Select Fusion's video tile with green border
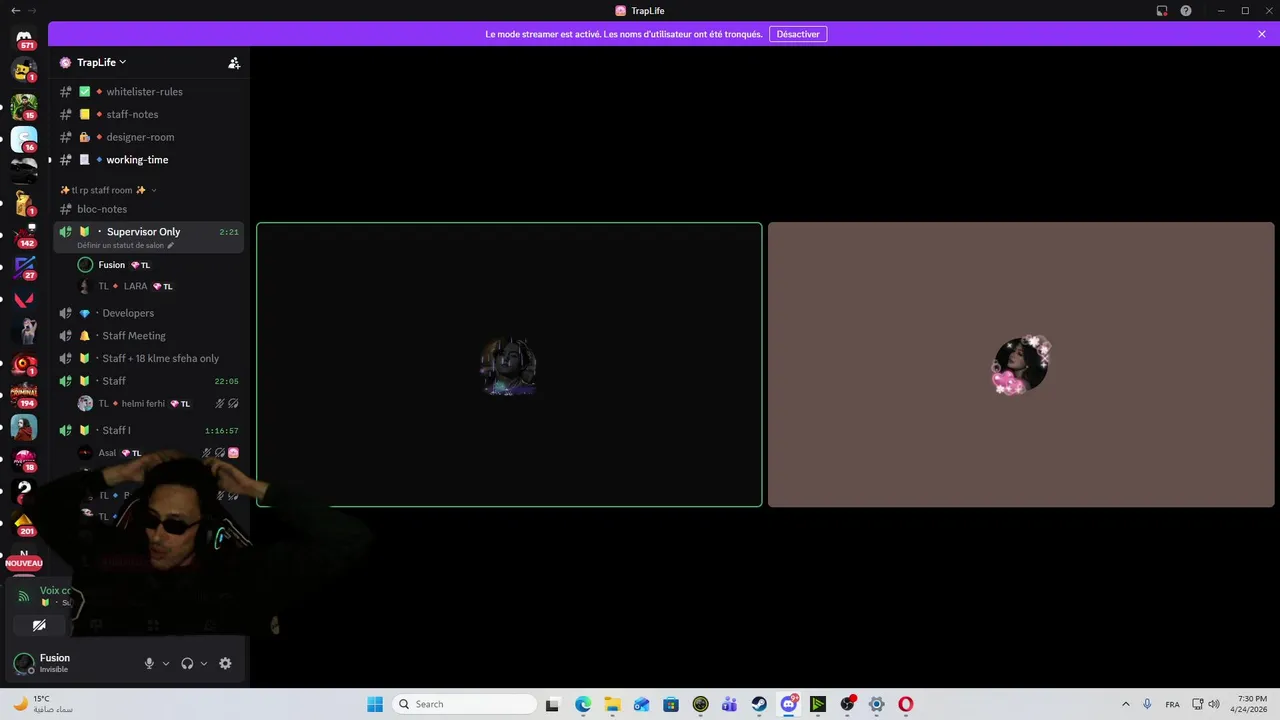This screenshot has height=720, width=1280. click(509, 365)
